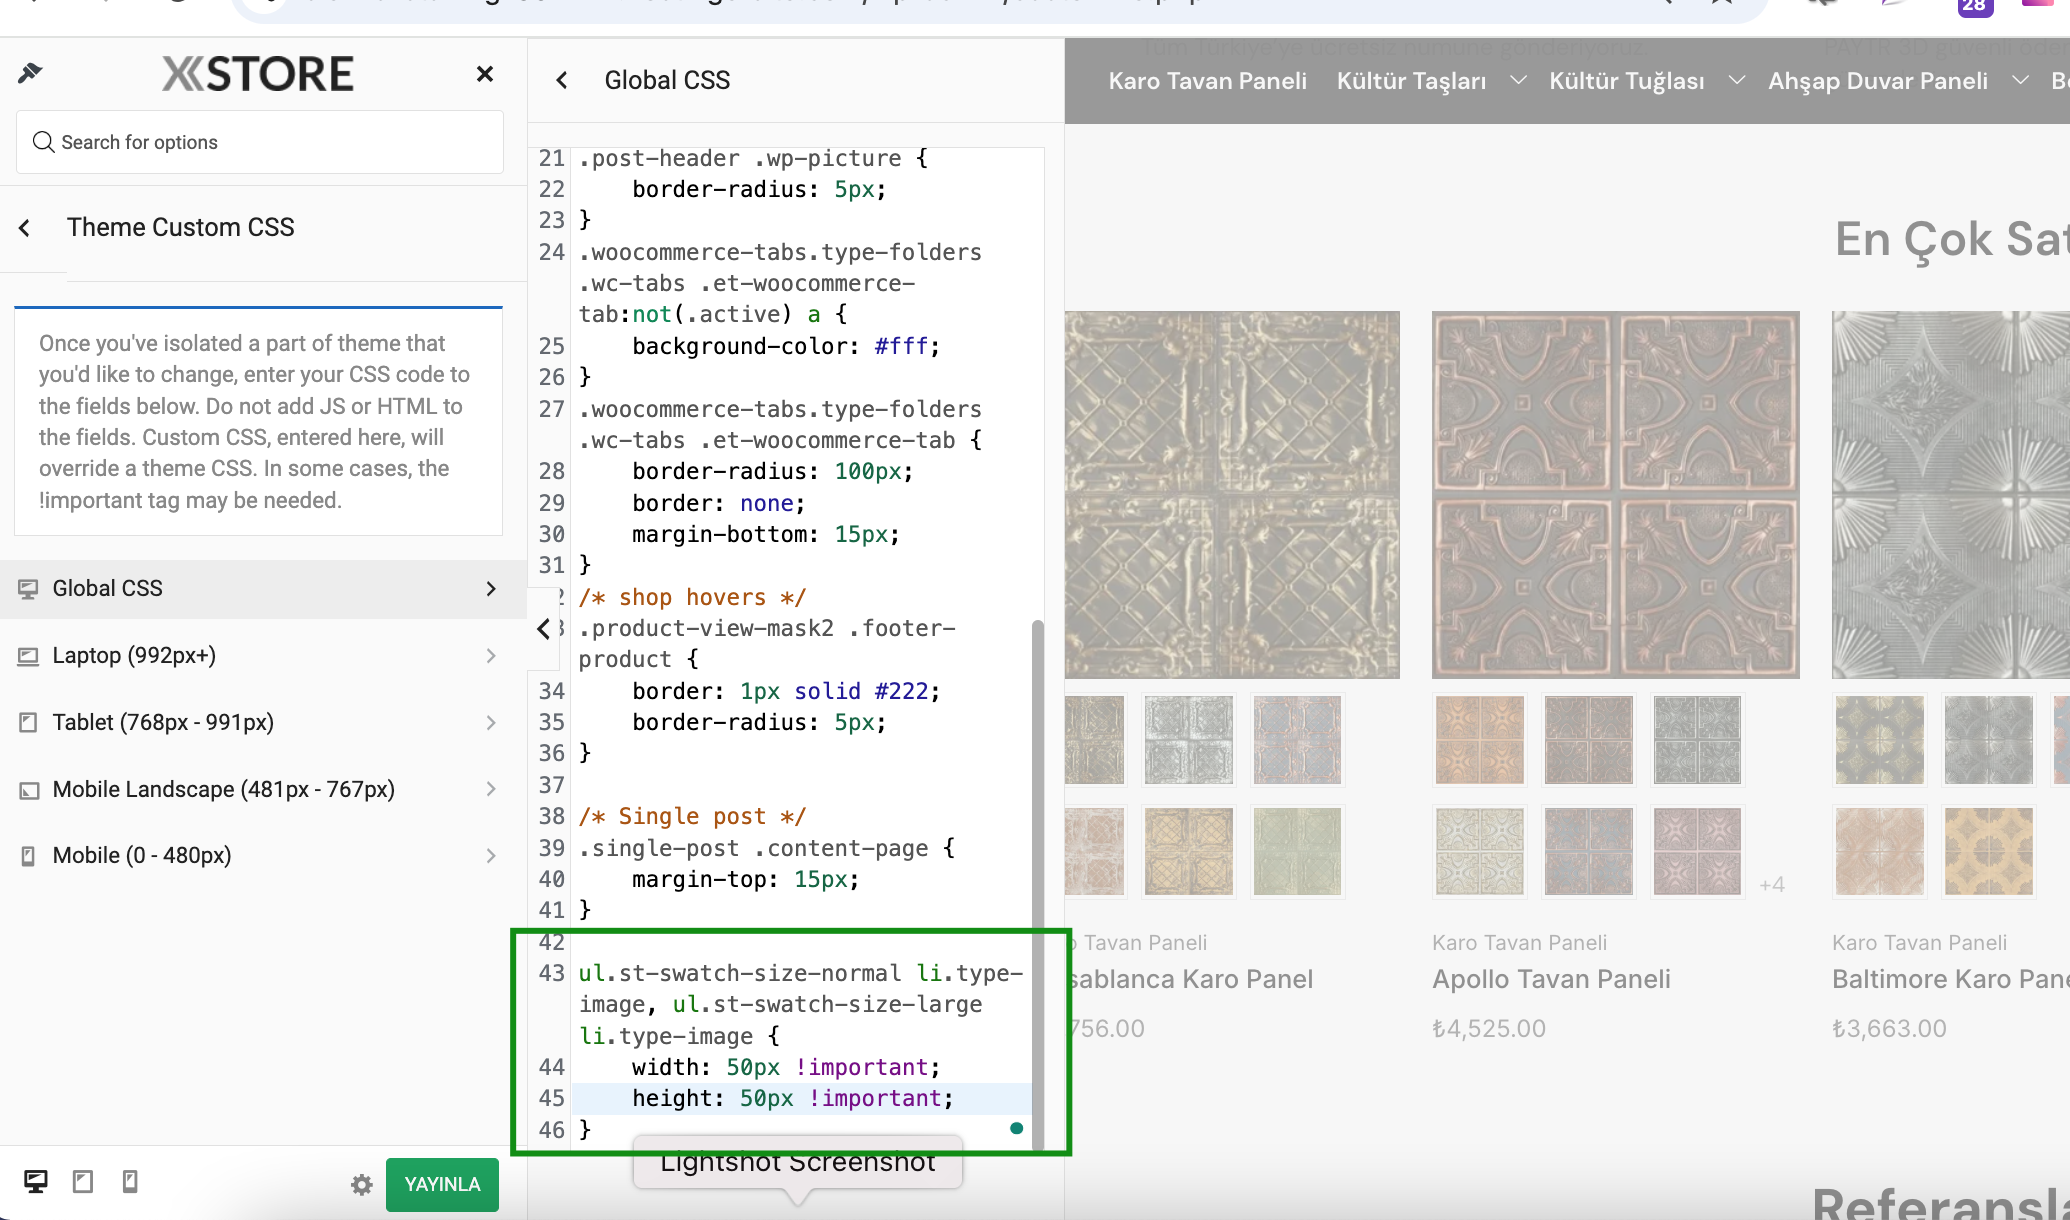The width and height of the screenshot is (2070, 1220).
Task: Close the XStore customizer panel
Action: pos(485,74)
